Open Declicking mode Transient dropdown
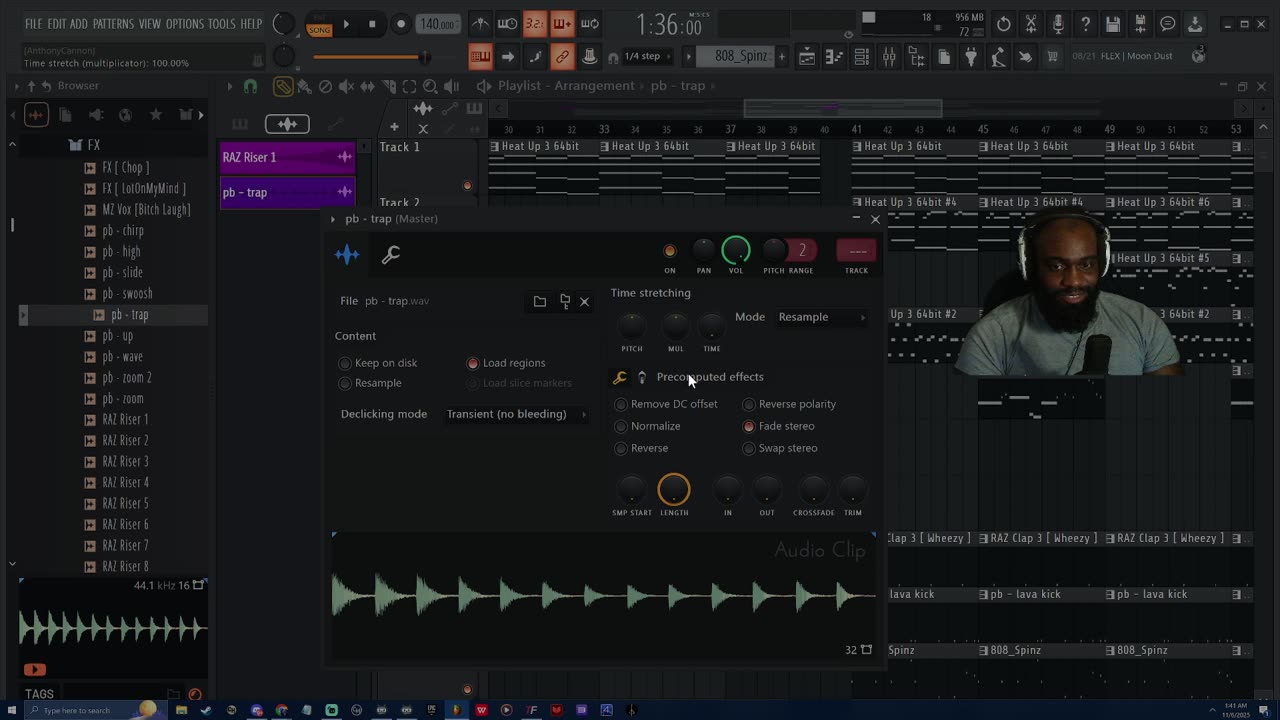The height and width of the screenshot is (720, 1280). coord(516,414)
